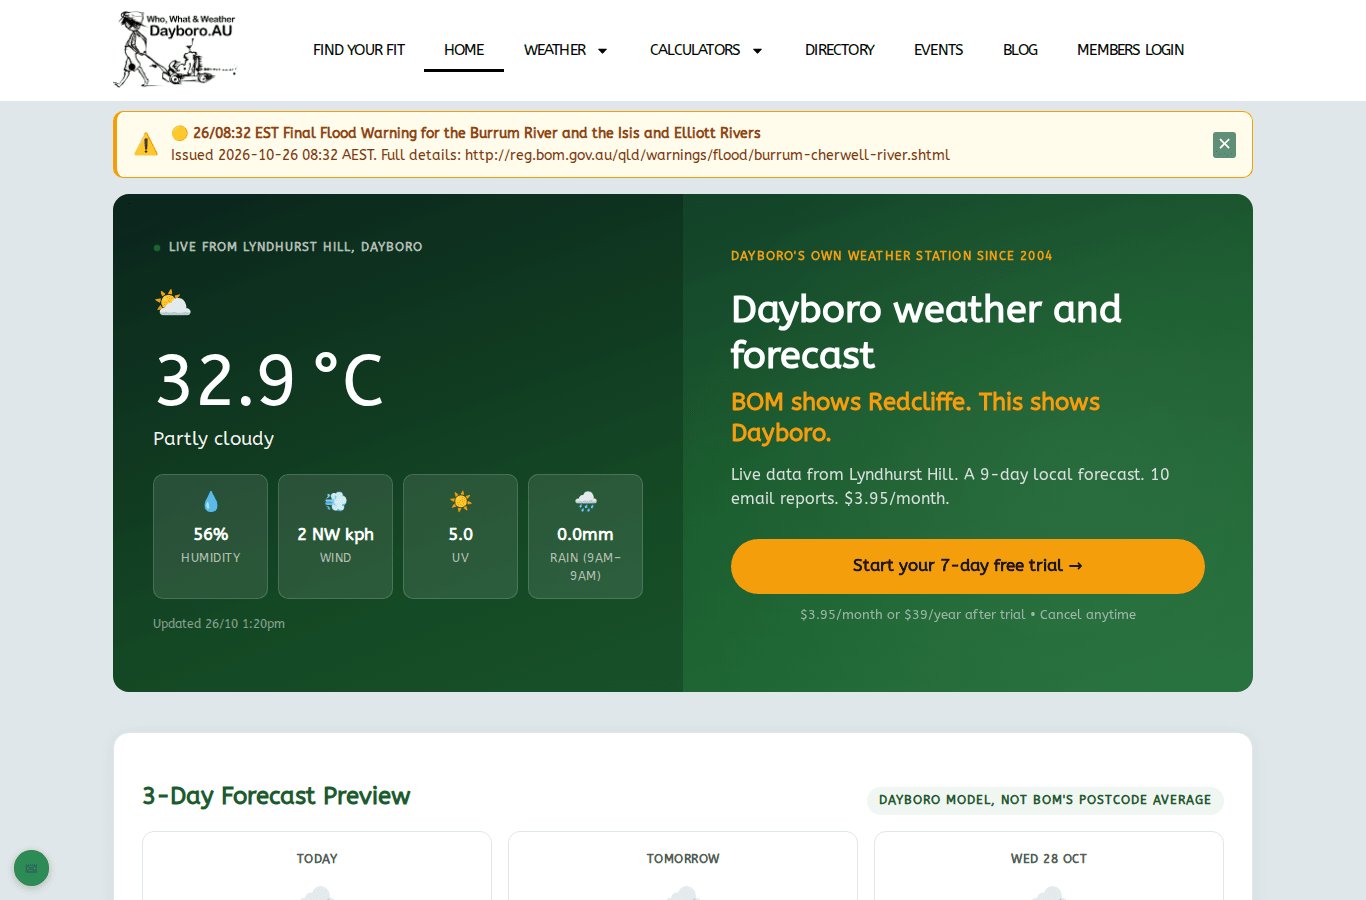The image size is (1366, 900).
Task: Click the Partly cloudy condition text
Action: pyautogui.click(x=214, y=439)
